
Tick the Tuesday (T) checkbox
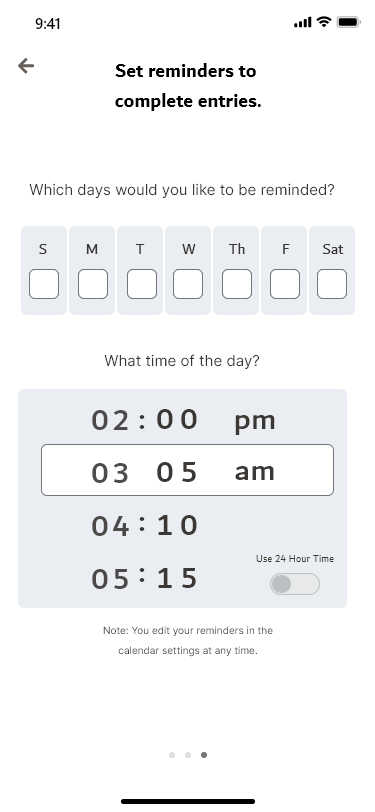point(142,284)
